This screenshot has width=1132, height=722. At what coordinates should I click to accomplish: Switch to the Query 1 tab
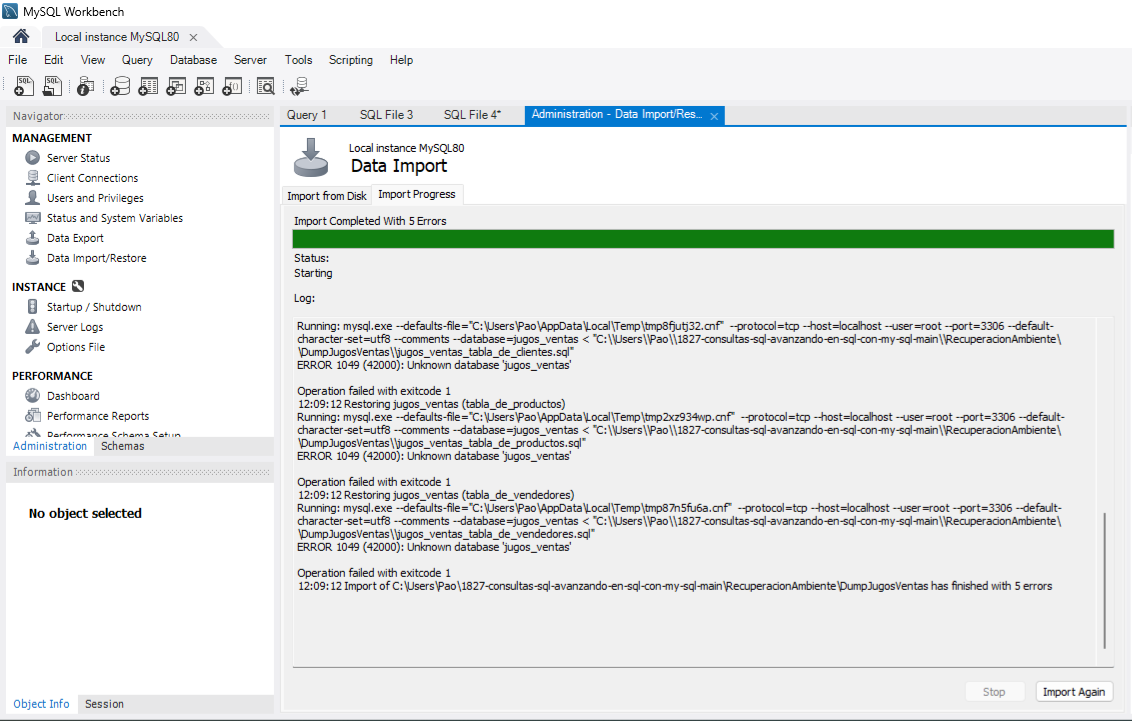(307, 115)
